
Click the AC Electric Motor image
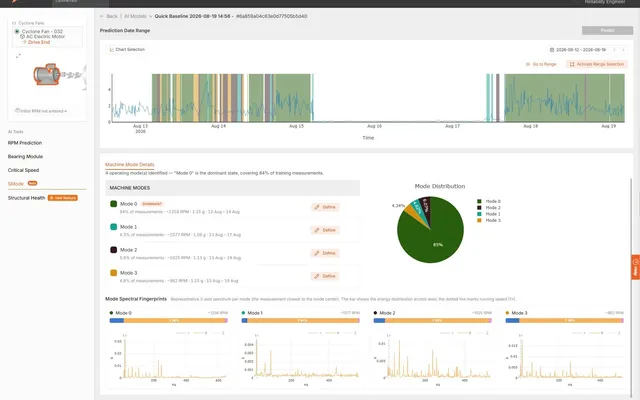click(47, 74)
